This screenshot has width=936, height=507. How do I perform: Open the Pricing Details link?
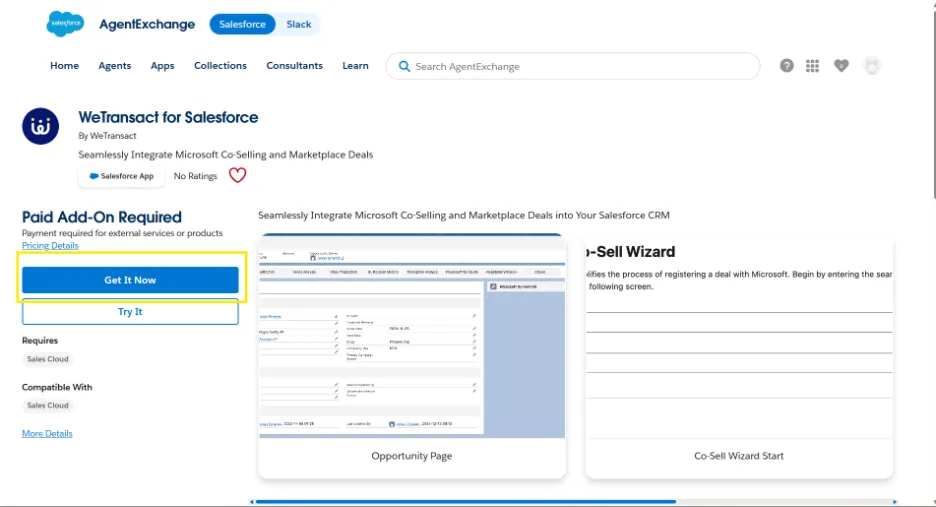pos(50,245)
